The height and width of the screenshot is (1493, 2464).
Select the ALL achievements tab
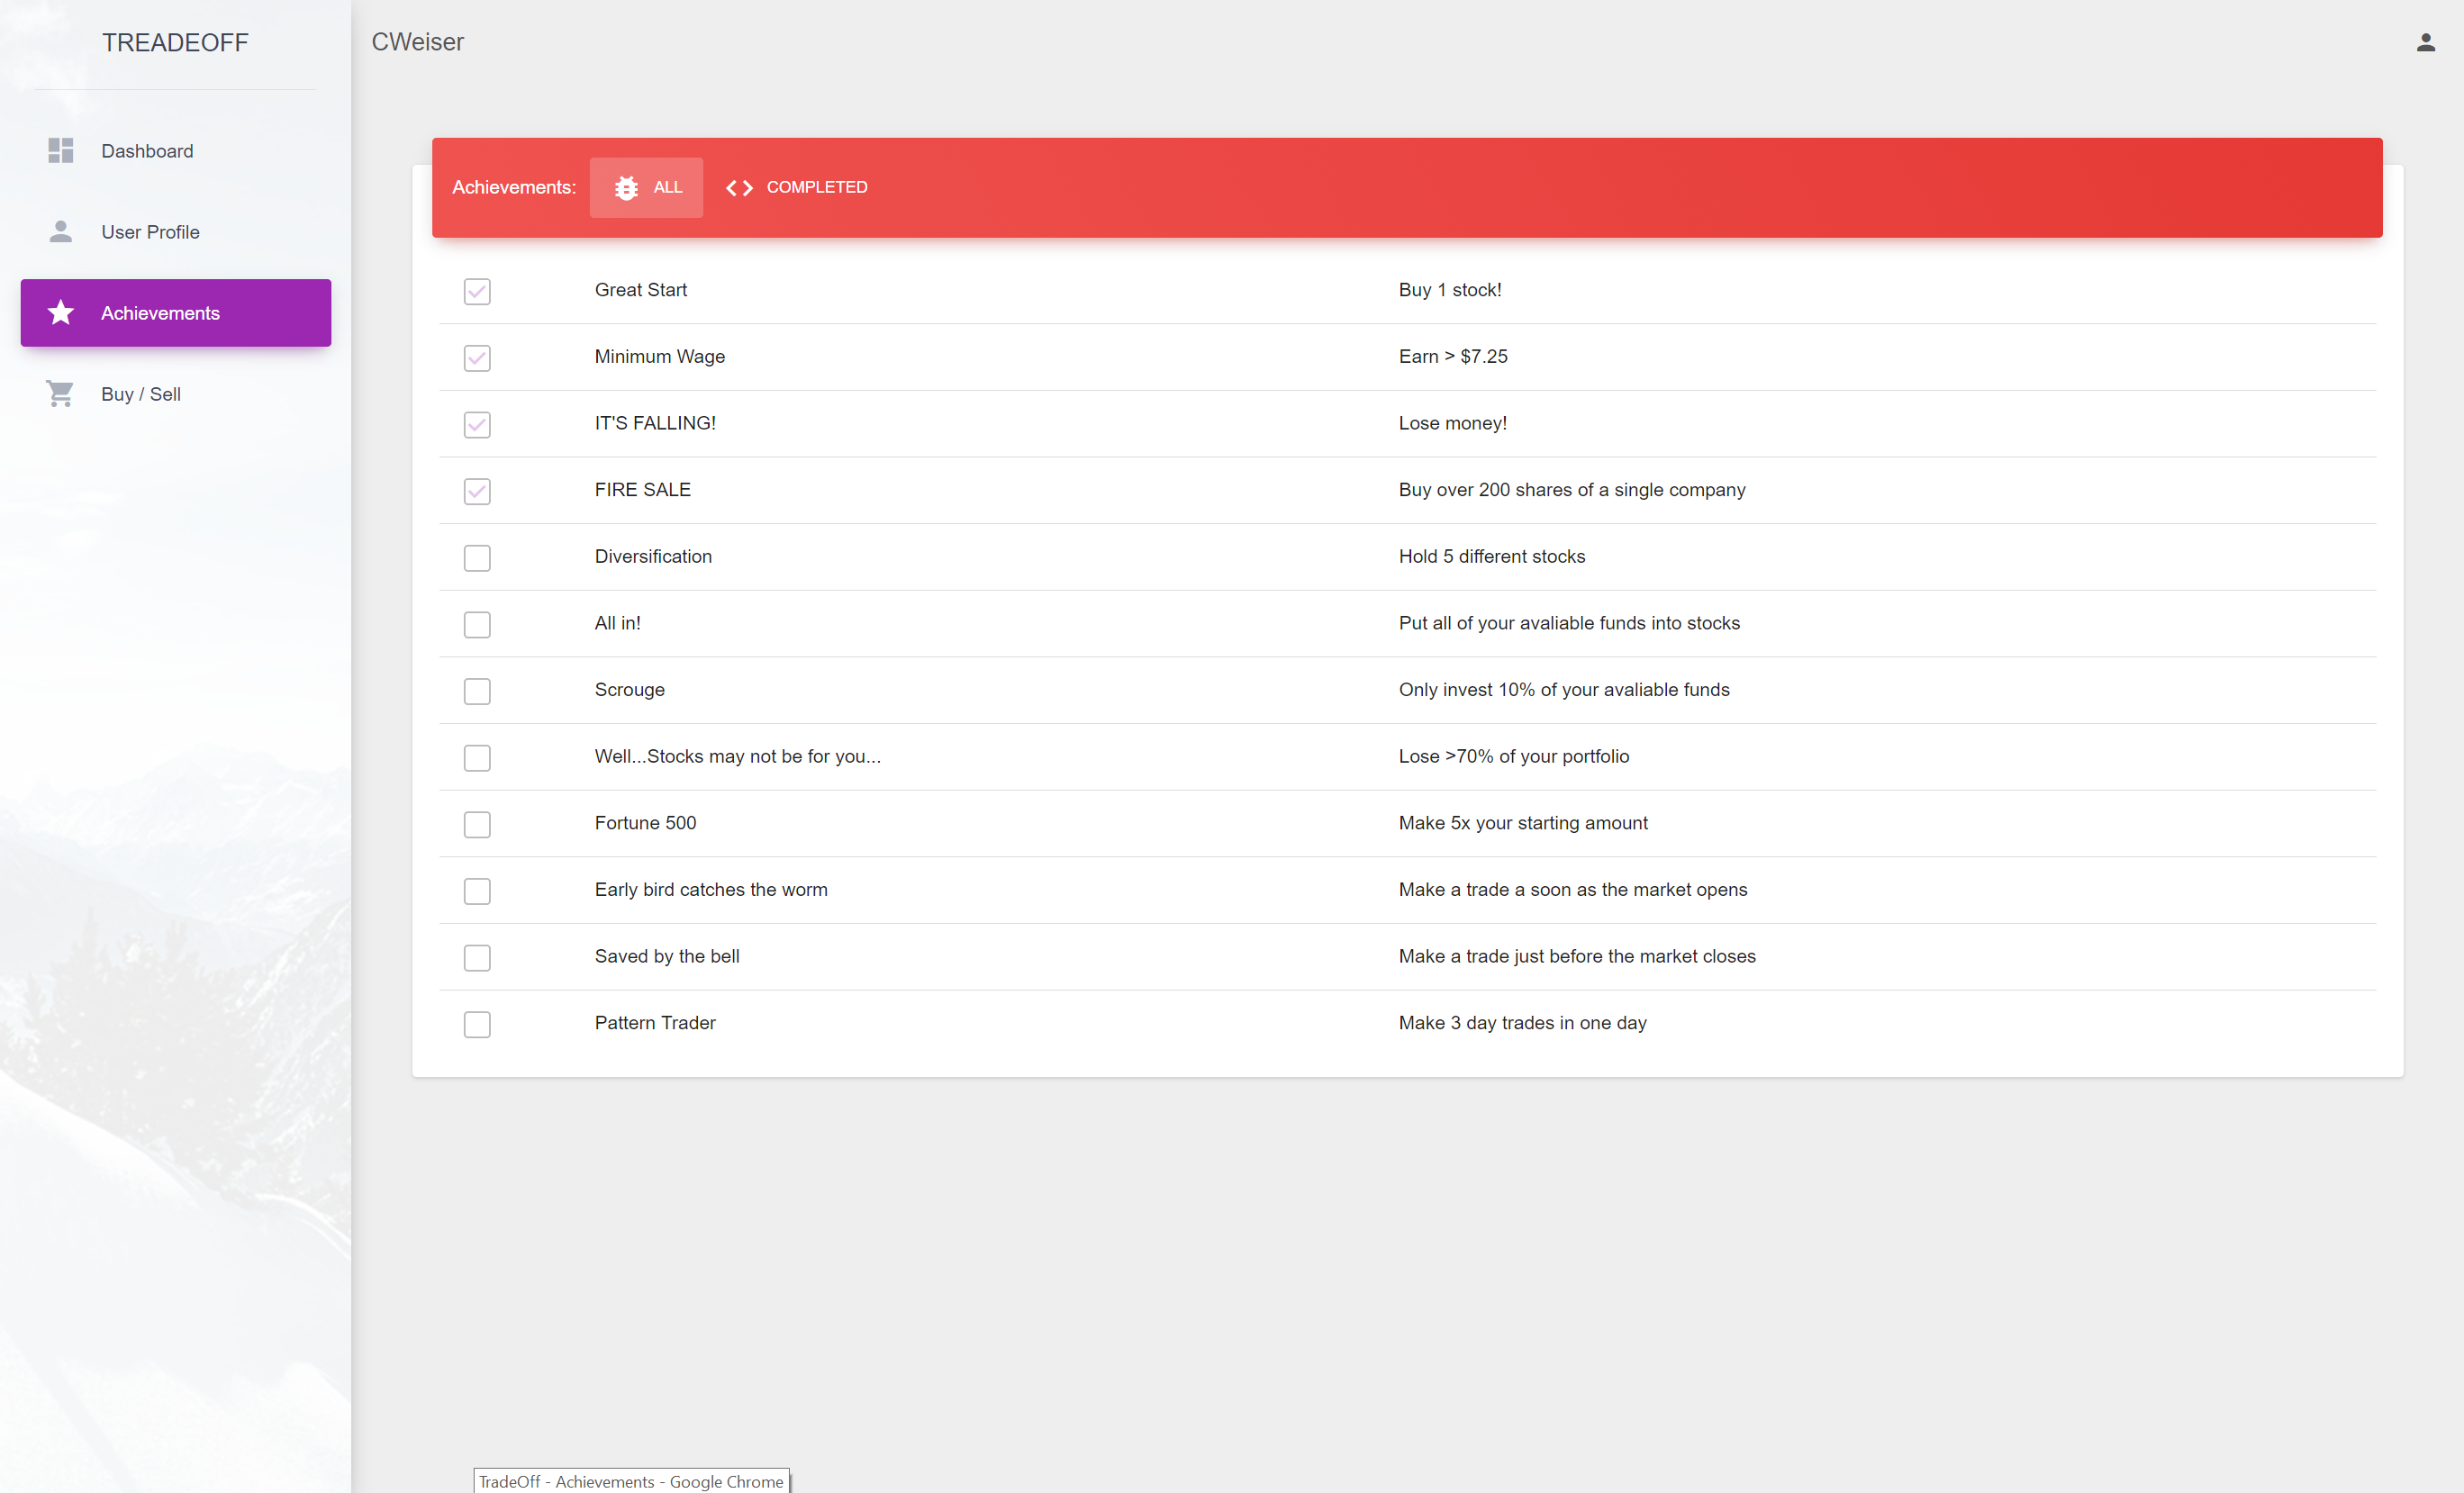pyautogui.click(x=647, y=188)
